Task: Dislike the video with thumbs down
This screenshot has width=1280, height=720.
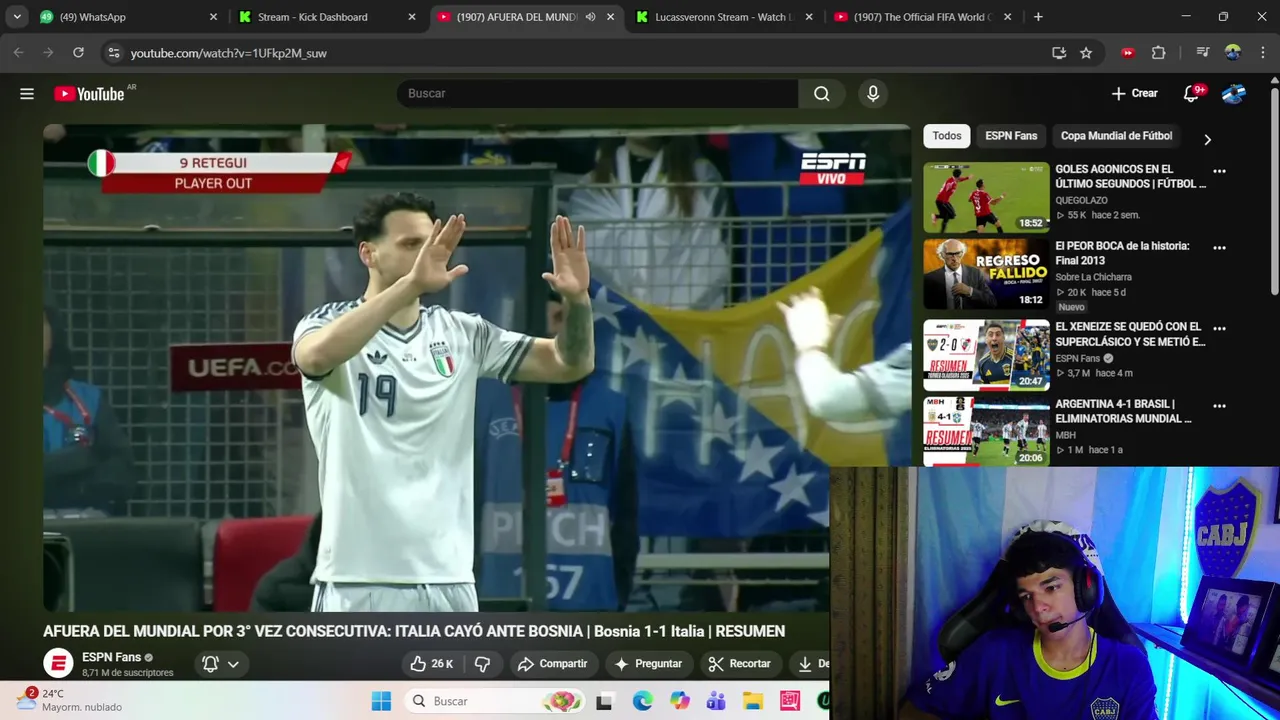Action: (x=482, y=664)
